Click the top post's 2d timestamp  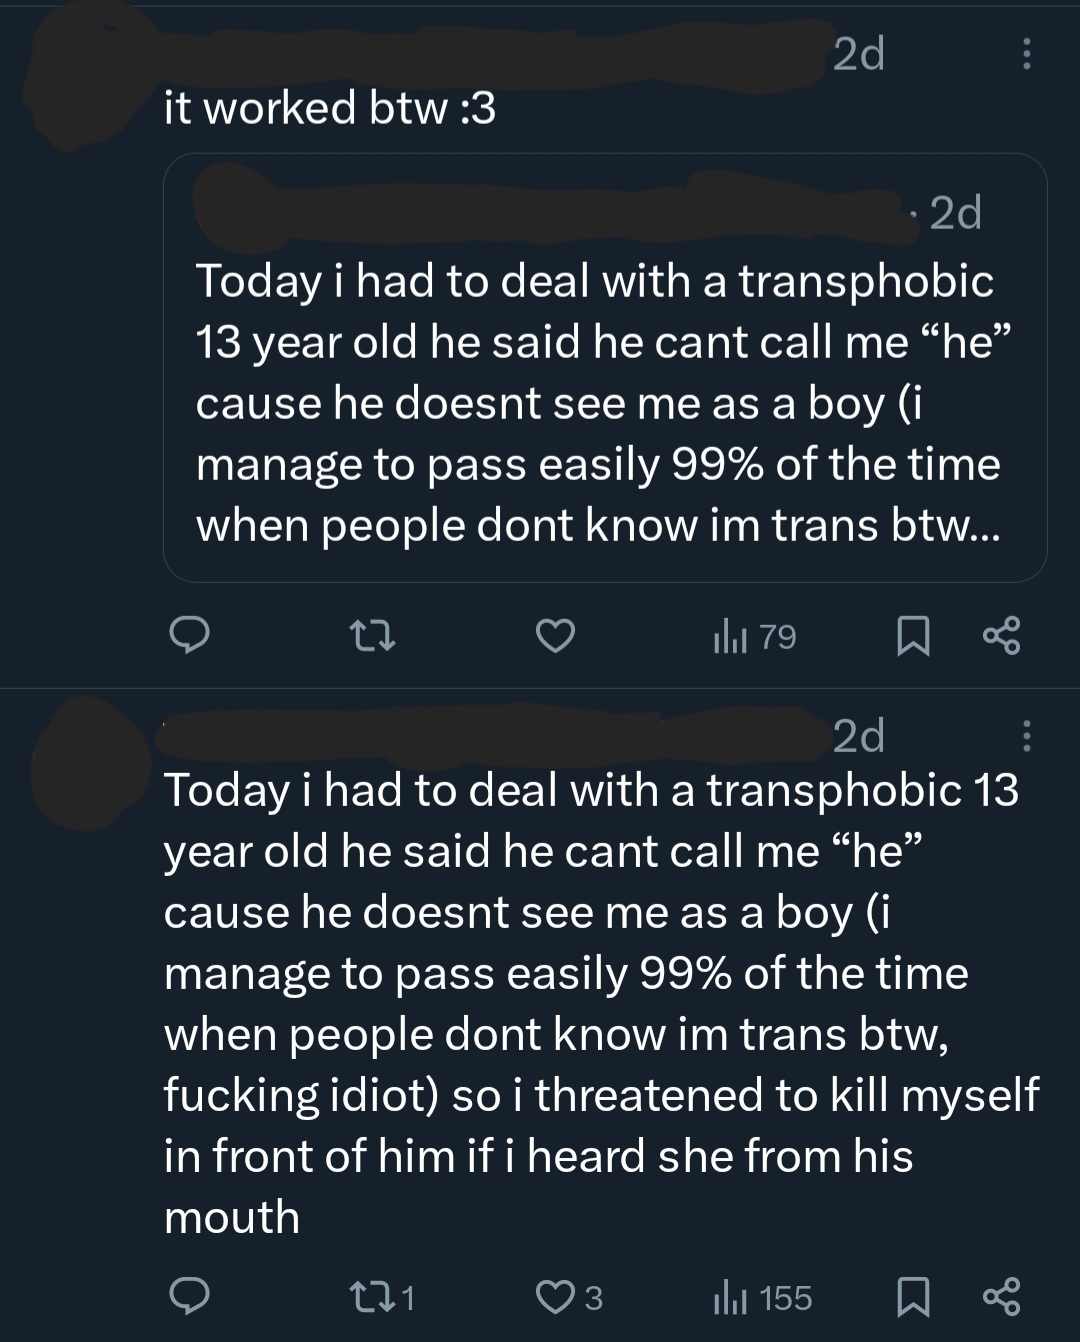tap(858, 54)
